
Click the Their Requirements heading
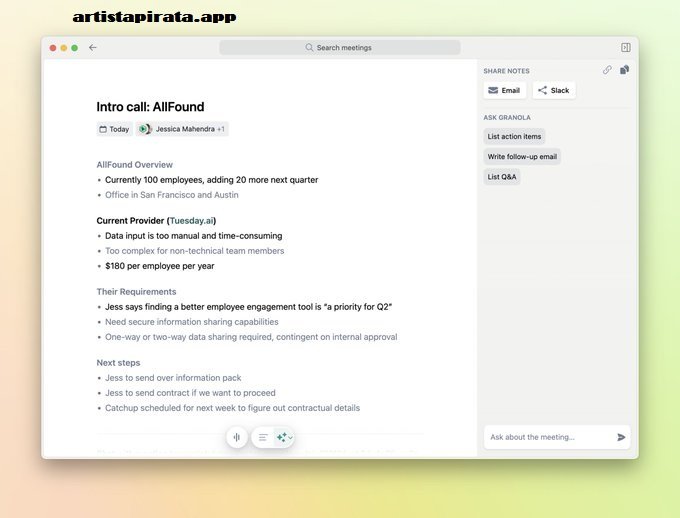point(136,292)
